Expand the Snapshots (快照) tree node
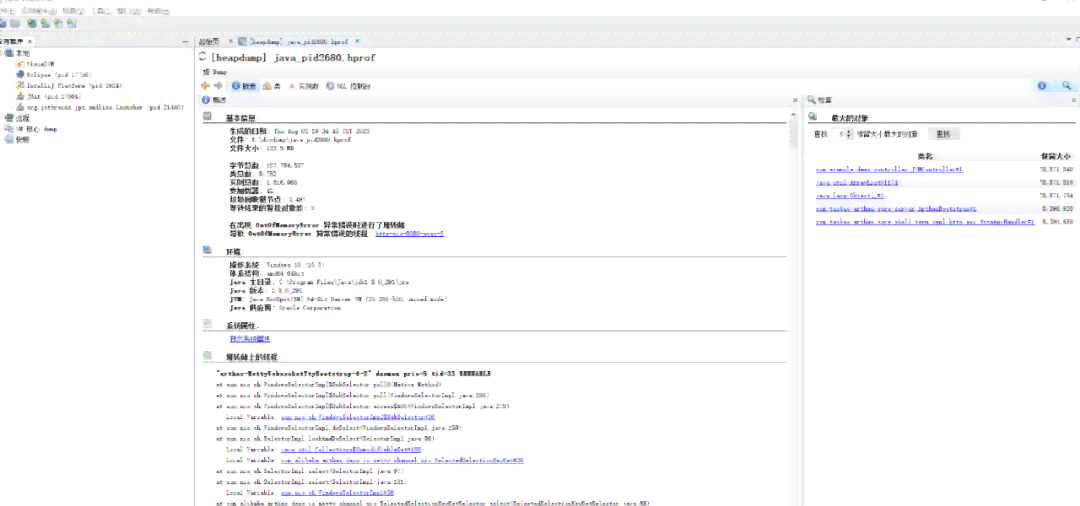The image size is (1080, 506). 3,139
